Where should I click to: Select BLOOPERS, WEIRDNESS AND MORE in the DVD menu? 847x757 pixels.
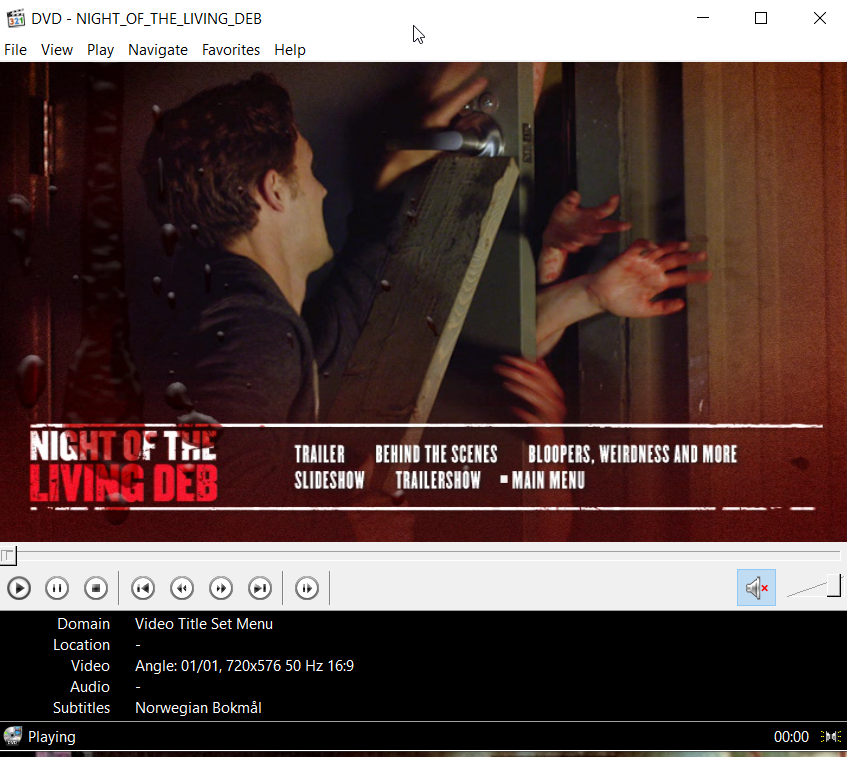632,454
